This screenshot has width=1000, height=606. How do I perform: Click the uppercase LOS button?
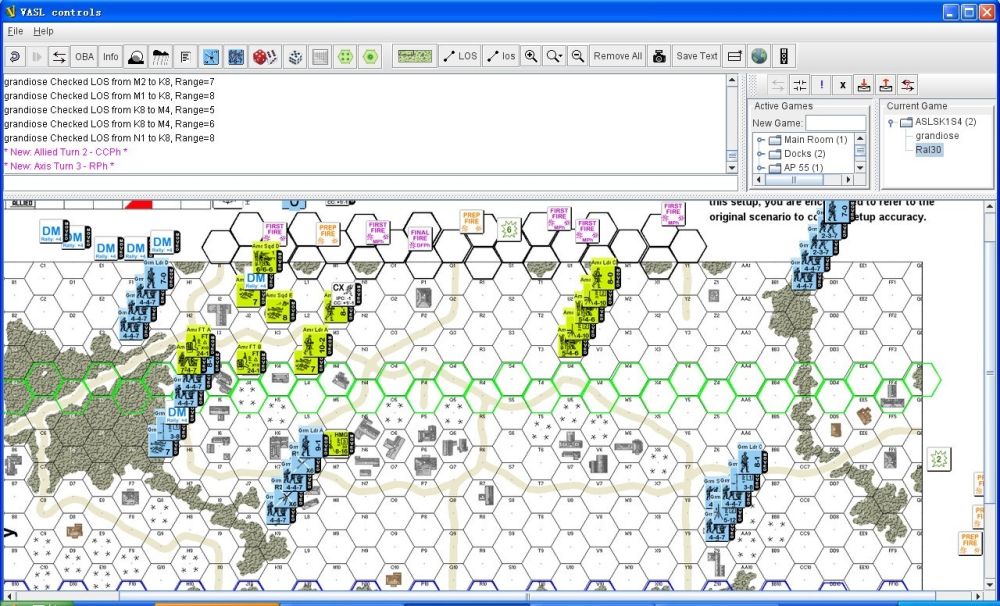tap(460, 56)
